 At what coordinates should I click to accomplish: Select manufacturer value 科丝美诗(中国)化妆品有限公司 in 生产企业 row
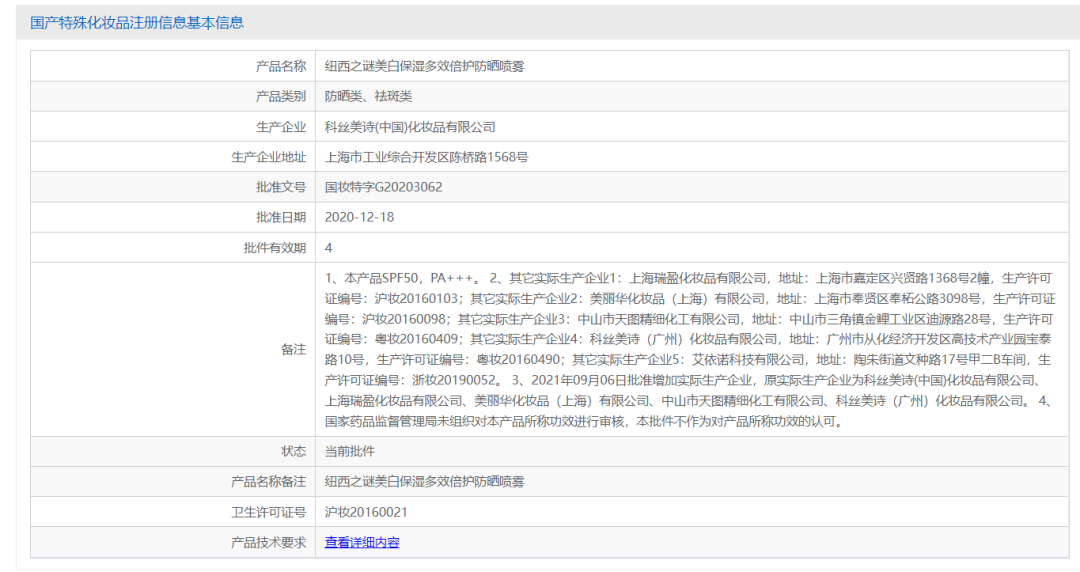click(410, 127)
